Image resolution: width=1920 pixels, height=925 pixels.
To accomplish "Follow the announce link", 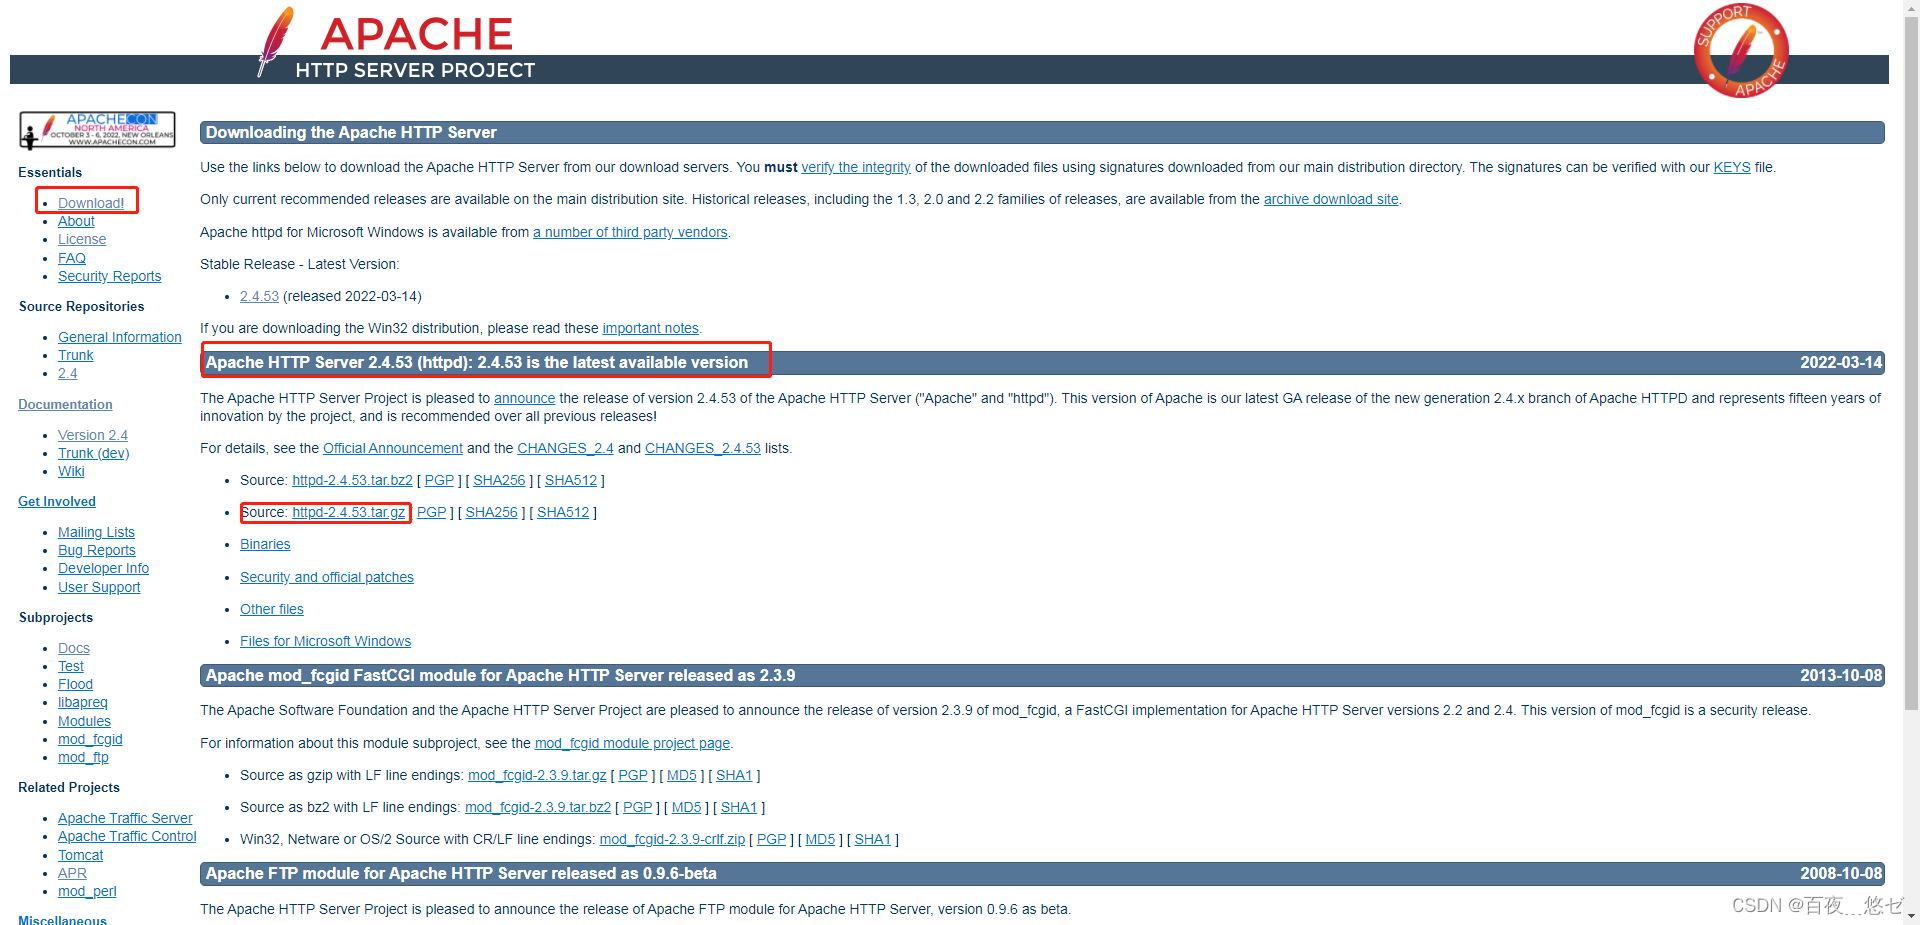I will (x=524, y=398).
